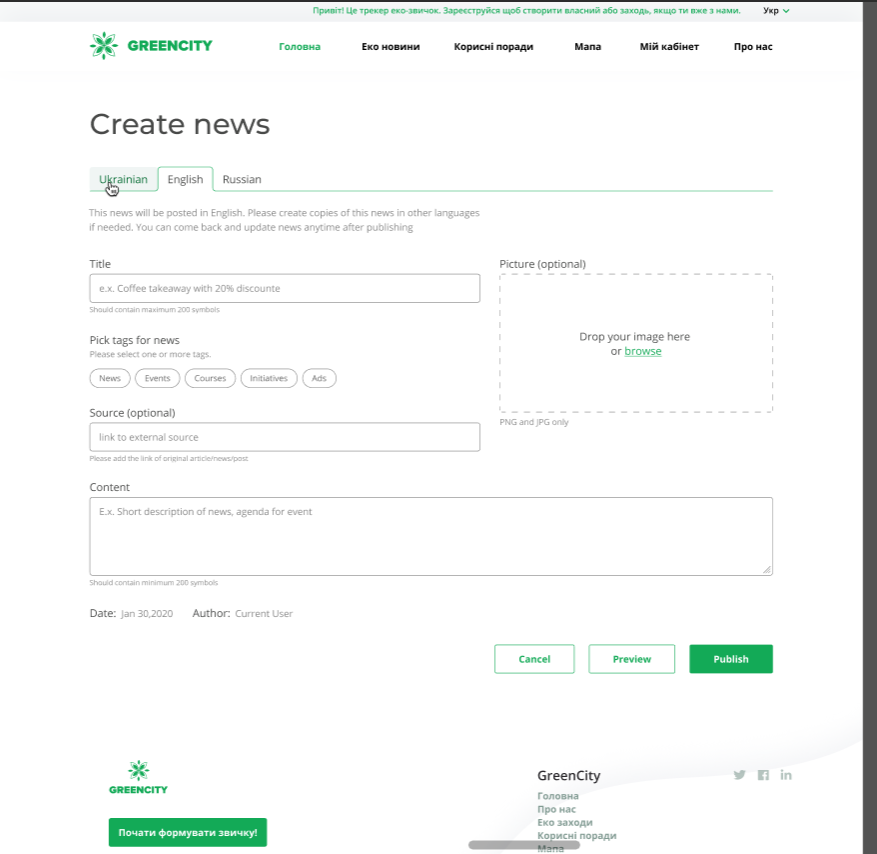Click the browse link to upload a picture
877x854 pixels.
643,351
